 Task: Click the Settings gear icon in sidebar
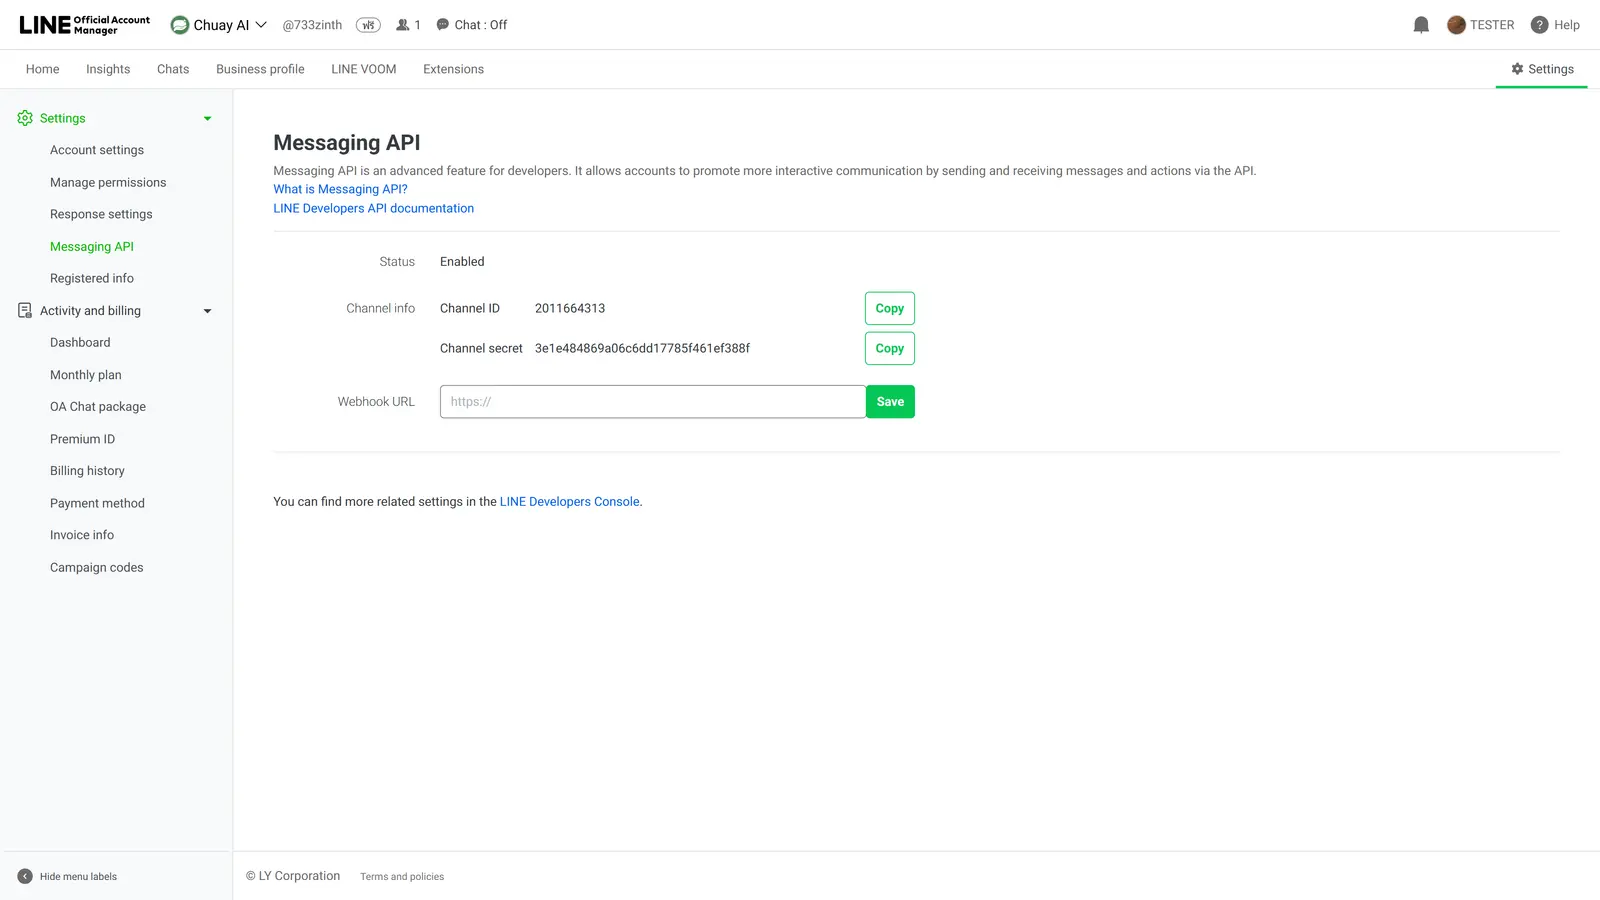[x=25, y=118]
